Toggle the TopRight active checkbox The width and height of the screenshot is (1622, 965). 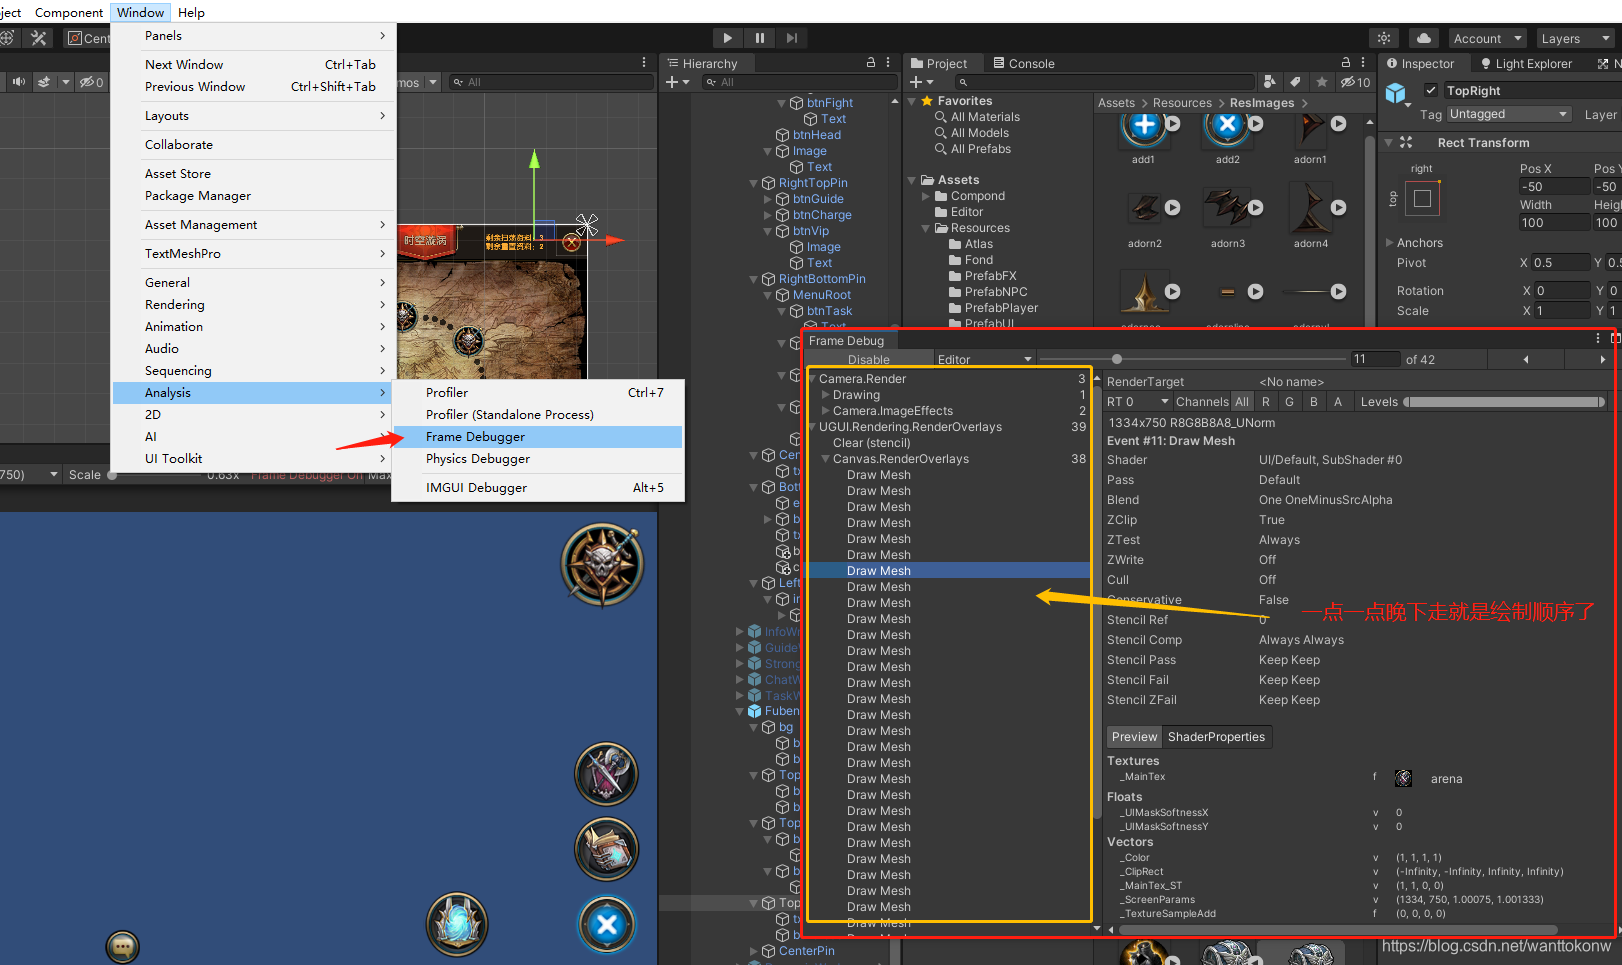pos(1431,90)
